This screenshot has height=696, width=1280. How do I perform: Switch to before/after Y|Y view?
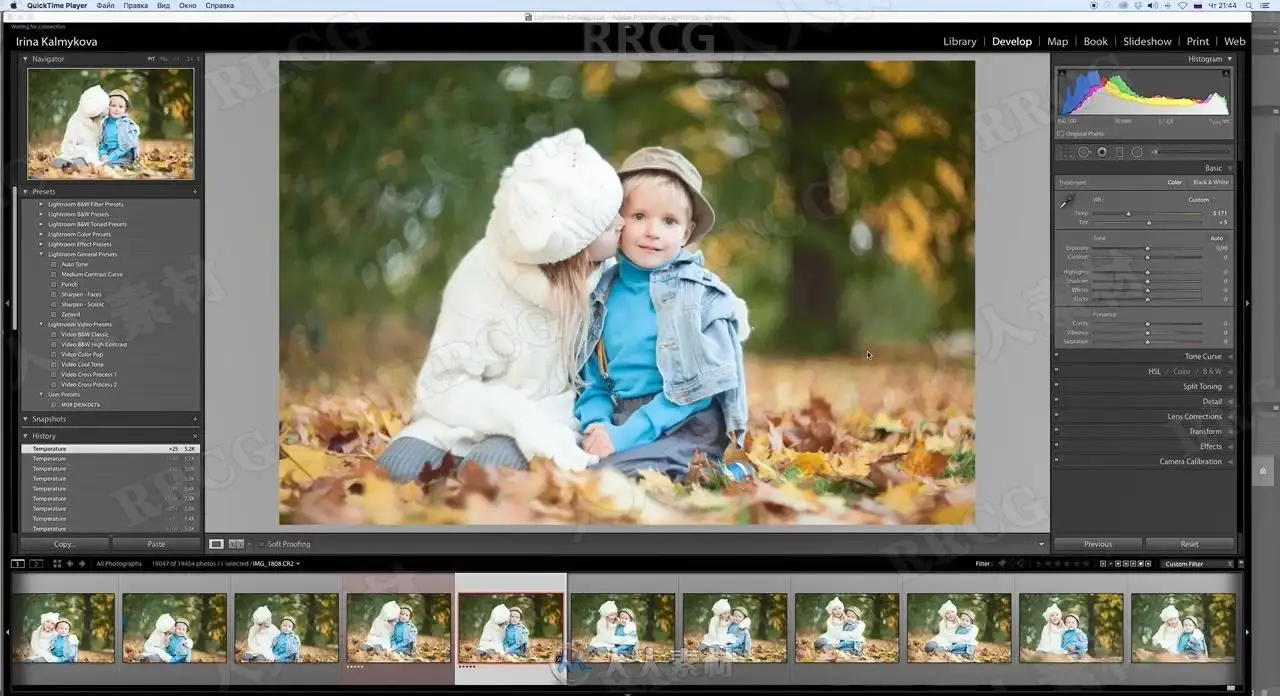click(236, 544)
